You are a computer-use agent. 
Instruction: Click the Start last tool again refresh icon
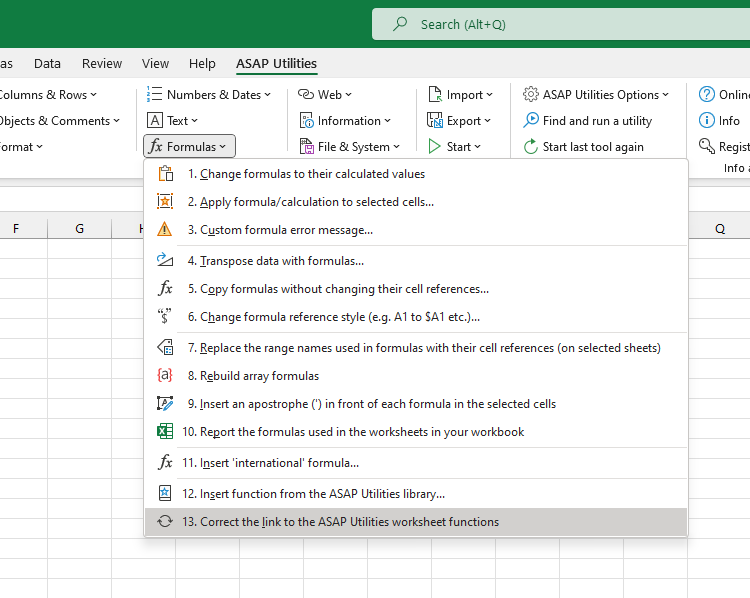tap(531, 146)
